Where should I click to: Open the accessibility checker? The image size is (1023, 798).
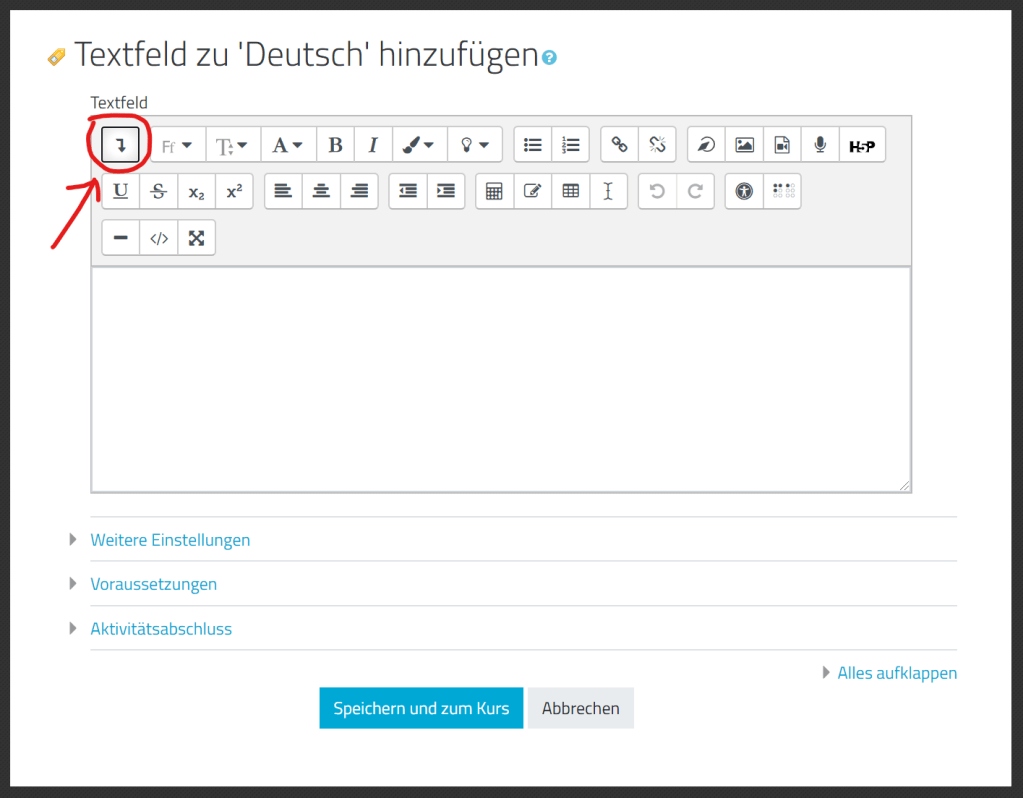[x=744, y=191]
